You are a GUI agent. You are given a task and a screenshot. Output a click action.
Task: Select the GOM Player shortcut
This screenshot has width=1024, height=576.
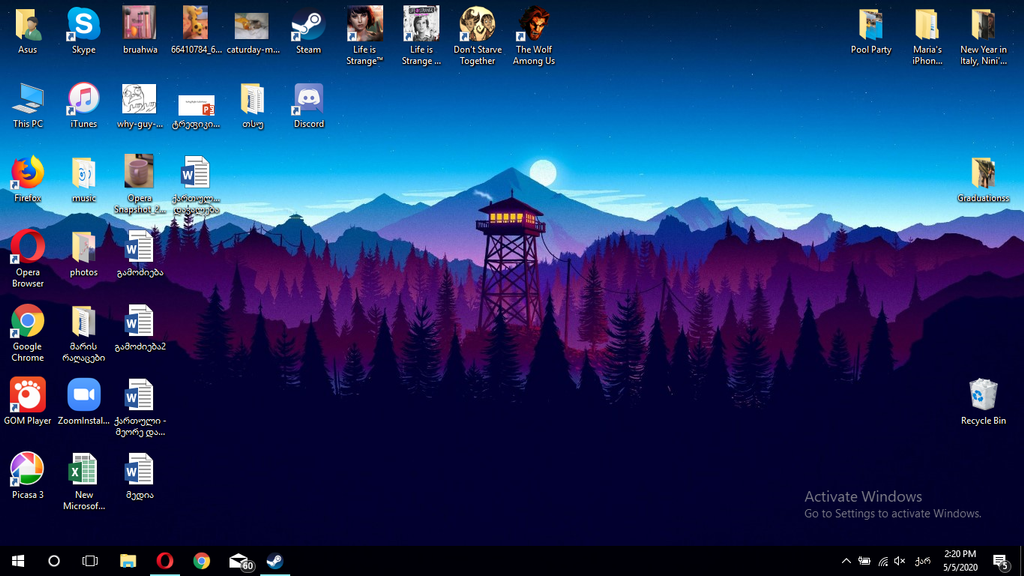tap(27, 402)
